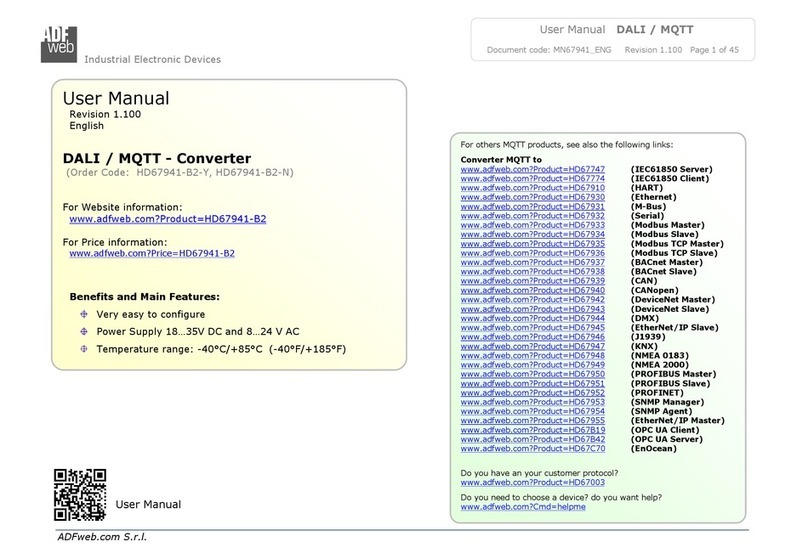
Task: Visit the HD67934 Modbus Slave link
Action: [x=533, y=234]
